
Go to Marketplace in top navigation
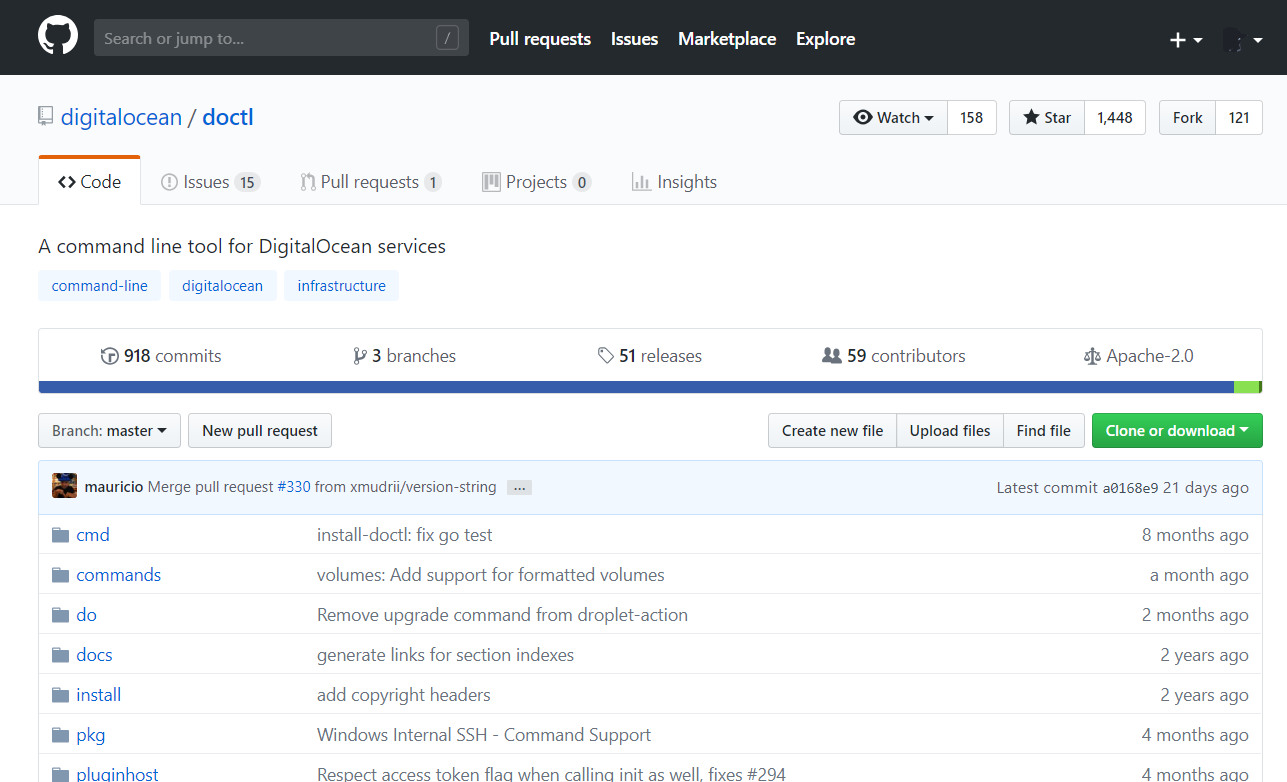tap(727, 39)
